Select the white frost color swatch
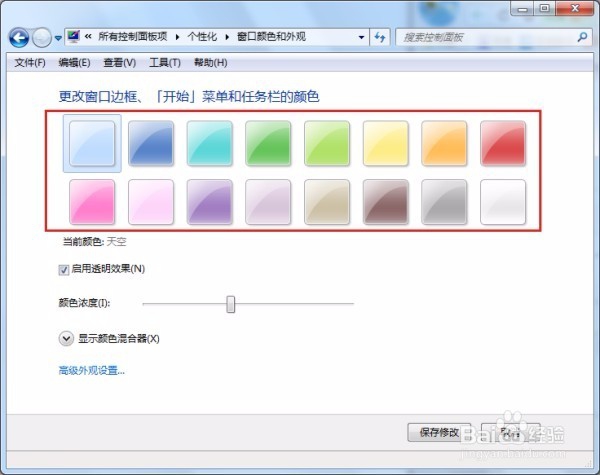 coord(503,202)
